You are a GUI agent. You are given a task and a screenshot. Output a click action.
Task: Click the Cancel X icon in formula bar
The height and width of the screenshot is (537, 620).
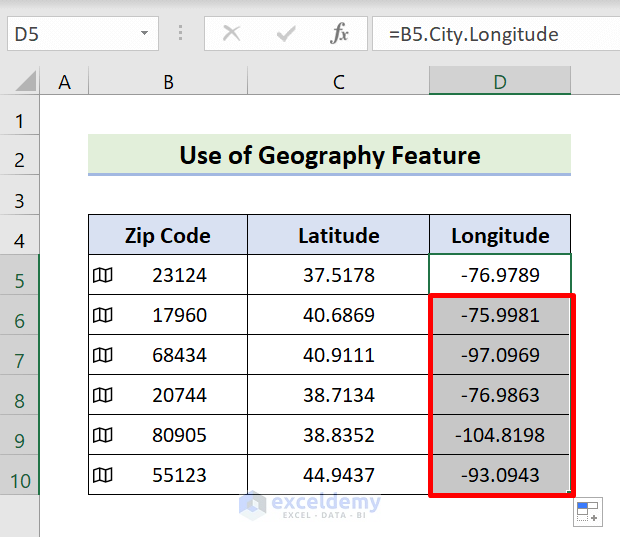coord(231,34)
